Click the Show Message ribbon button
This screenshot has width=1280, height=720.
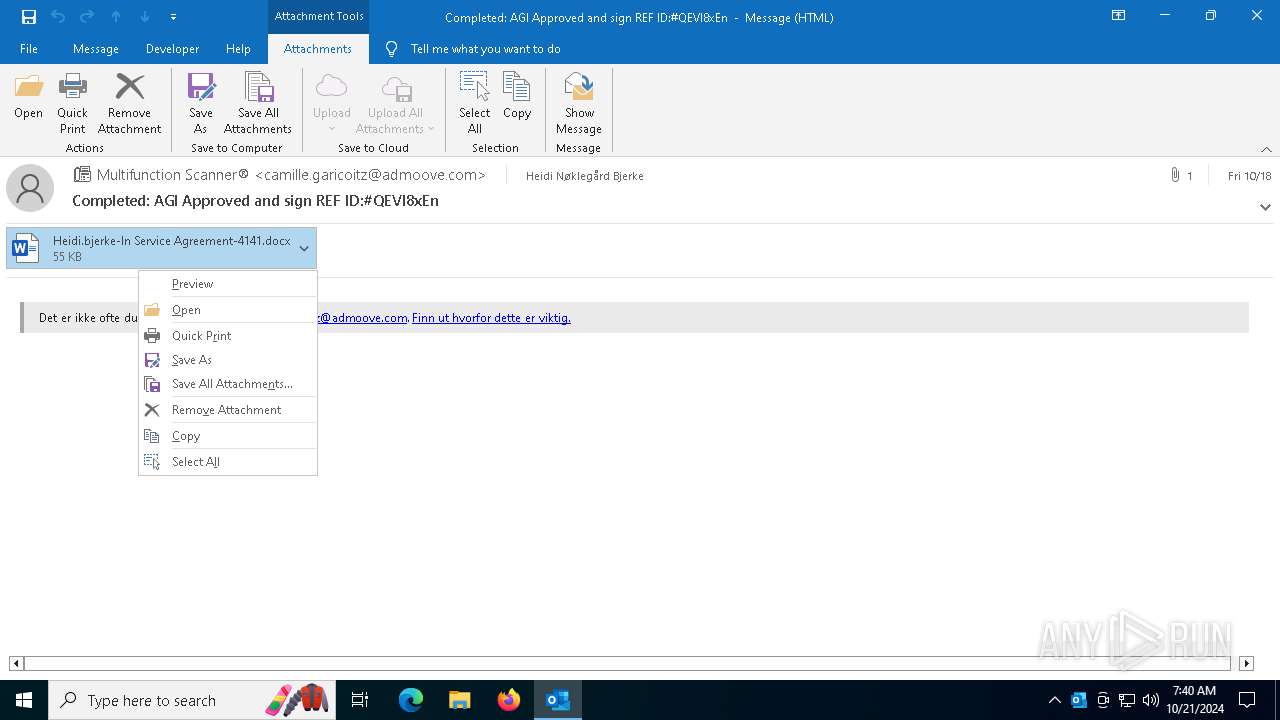pyautogui.click(x=579, y=104)
